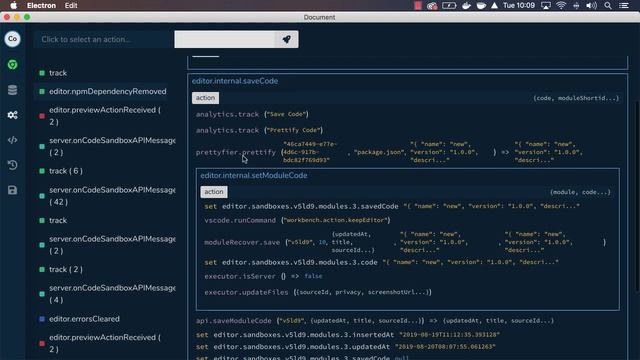640x360 pixels.
Task: Open the history clock sidebar icon
Action: tap(13, 165)
